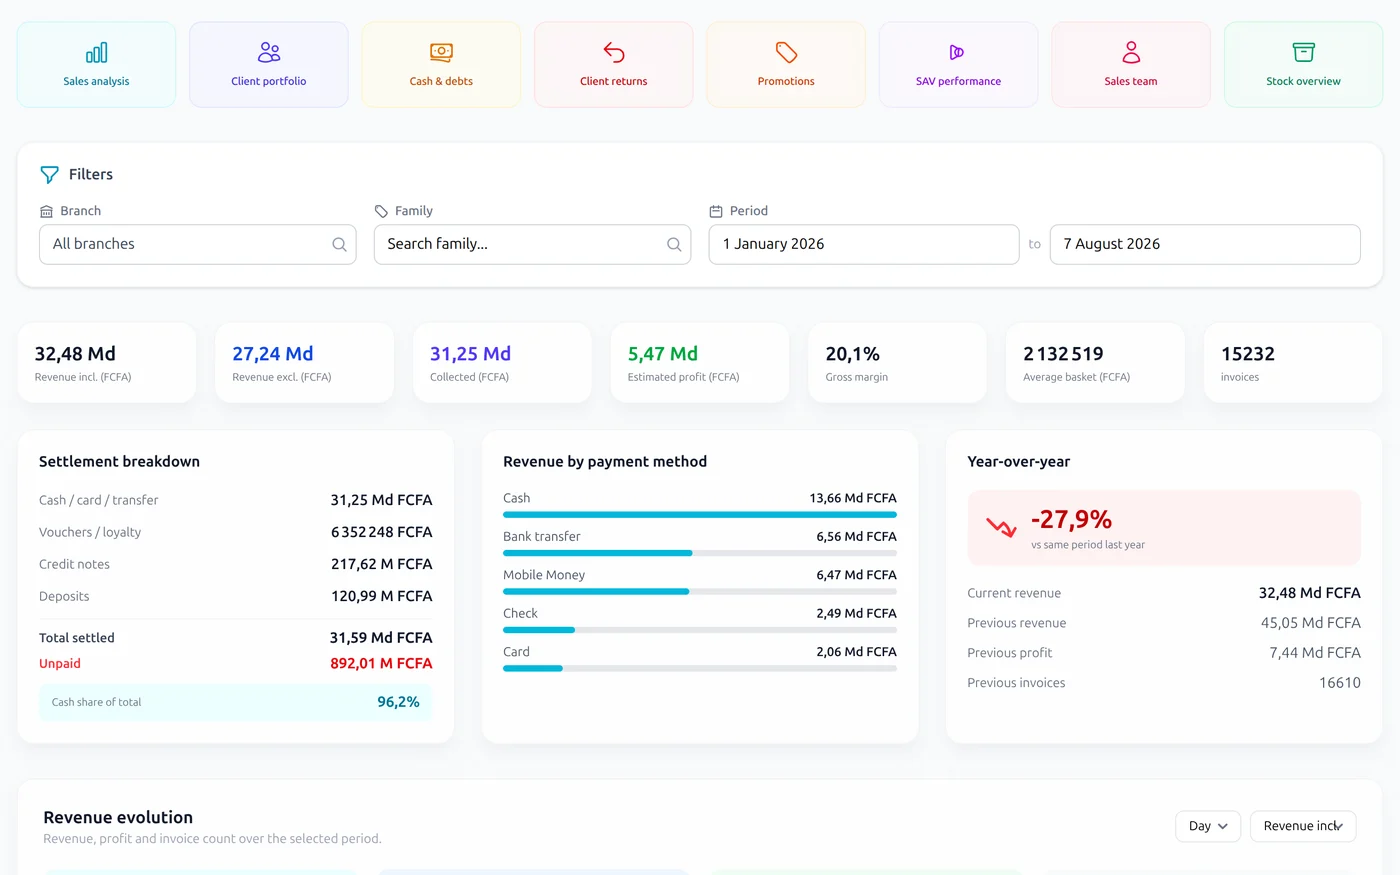This screenshot has height=875, width=1400.
Task: Click the Mobile Money 6,47 Md FCFA amount
Action: click(x=856, y=575)
